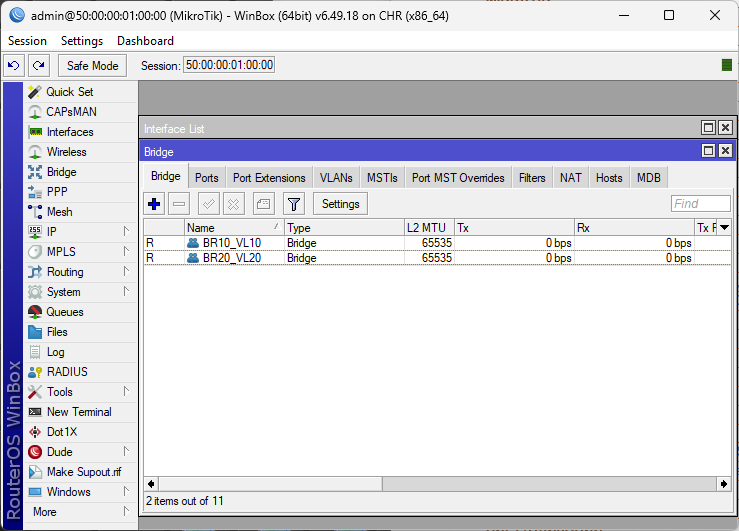Open Bridge in the sidebar menu

click(x=61, y=172)
